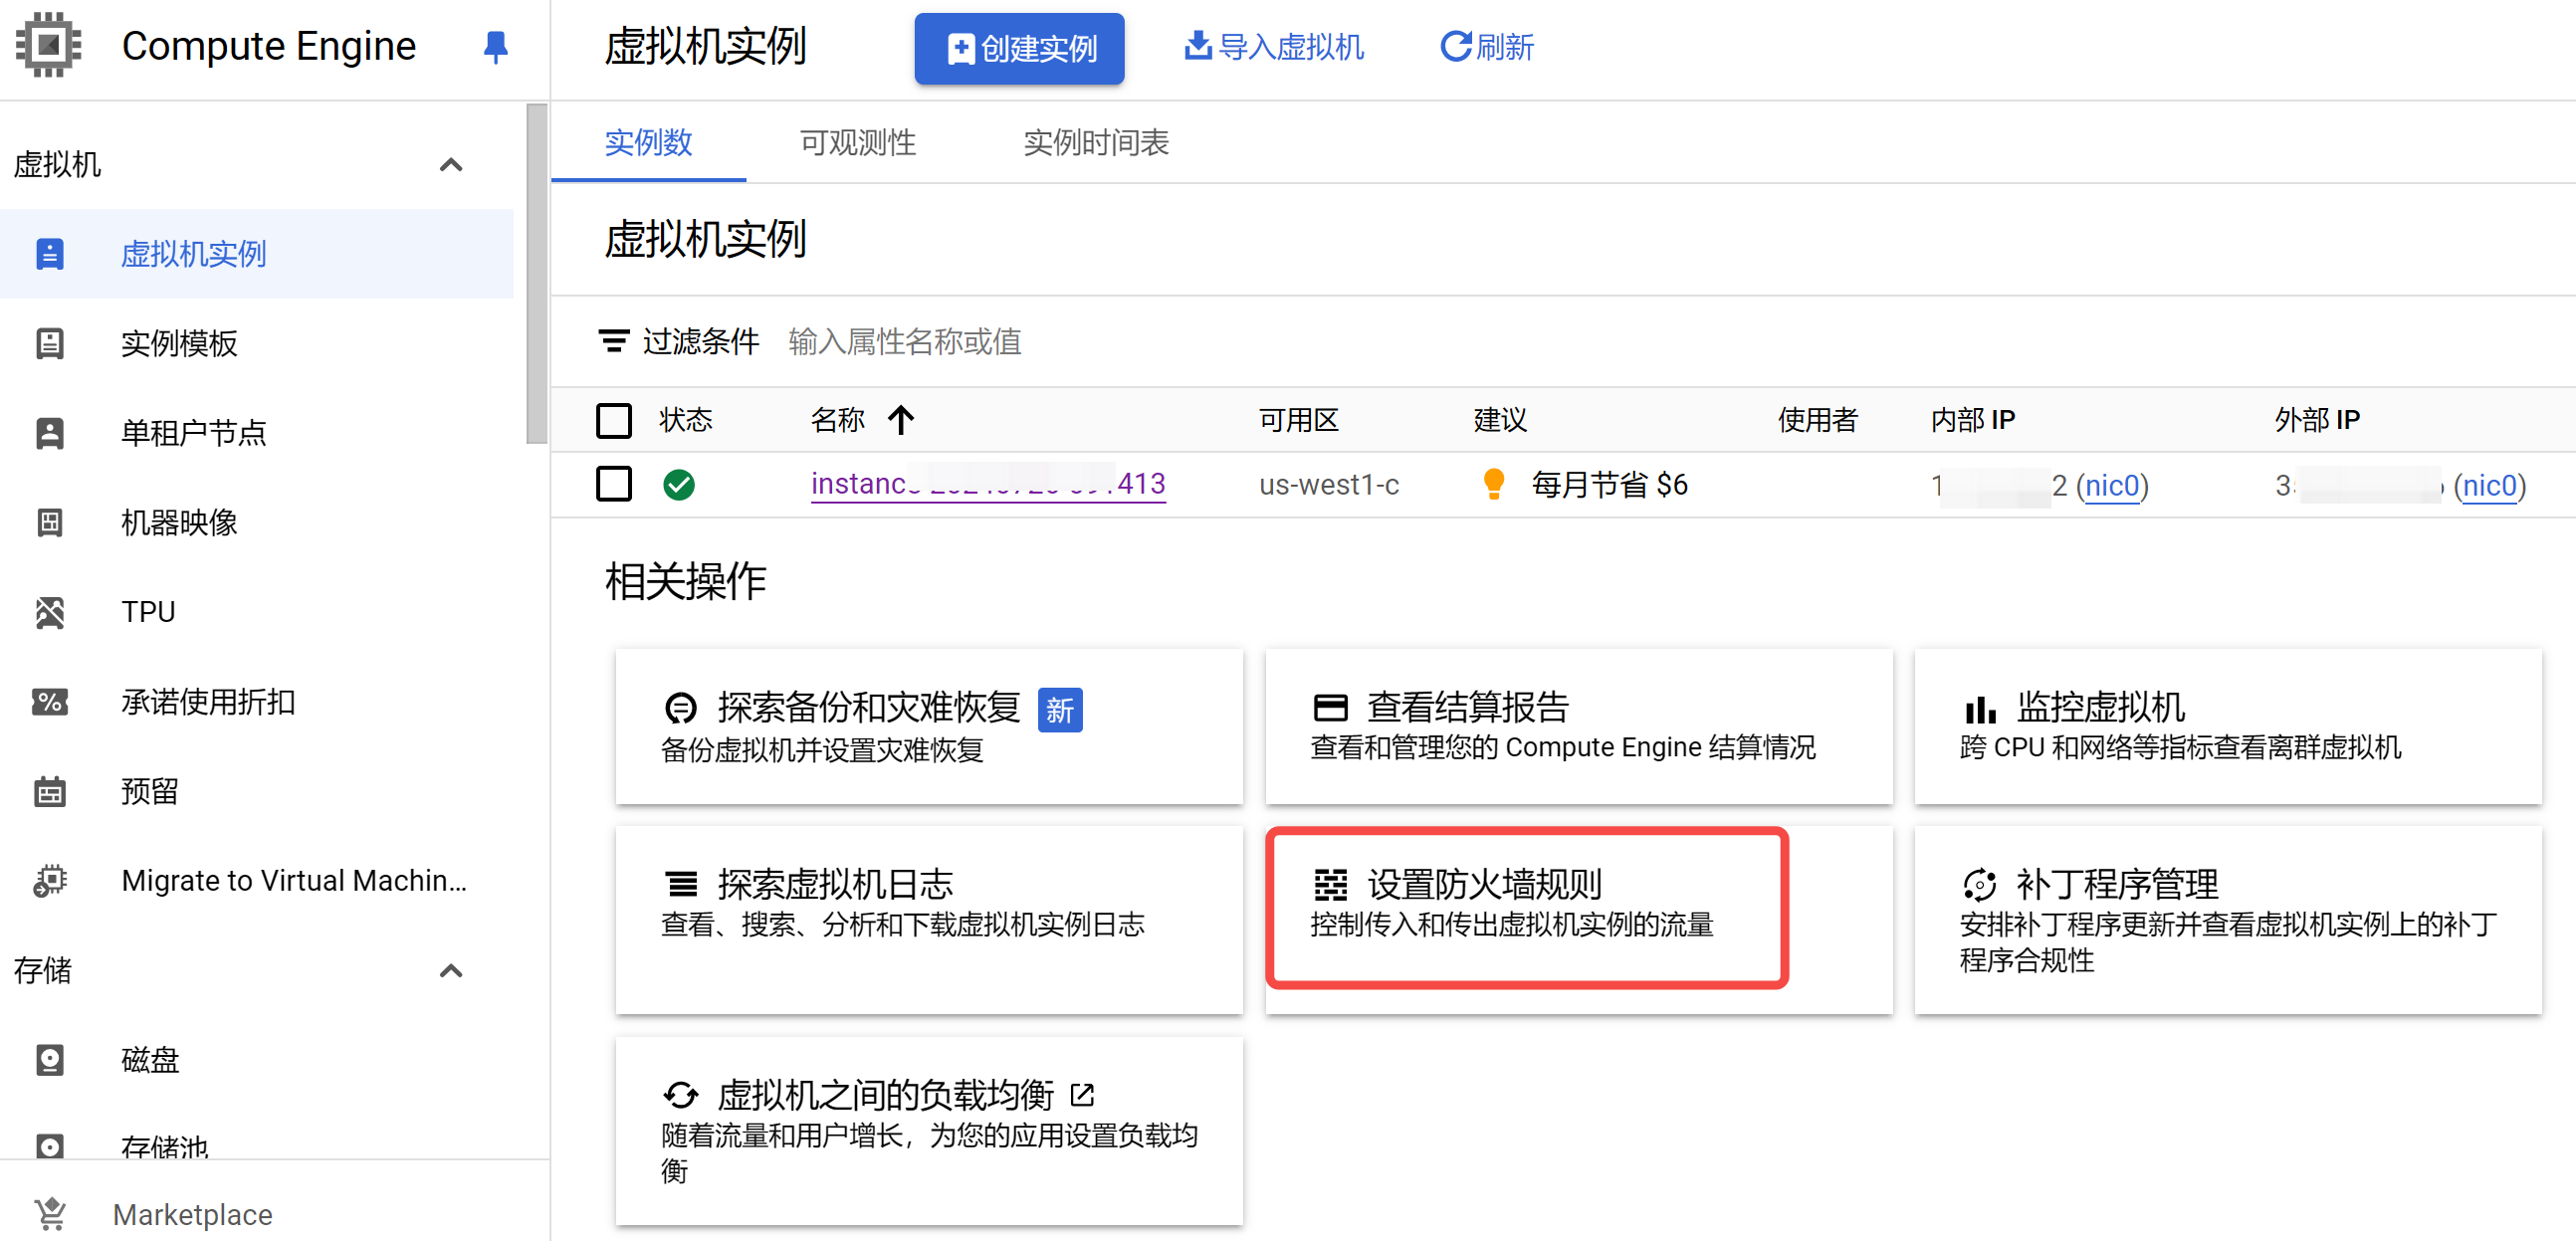Click the 预留 calendar icon
2576x1241 pixels.
click(x=49, y=792)
